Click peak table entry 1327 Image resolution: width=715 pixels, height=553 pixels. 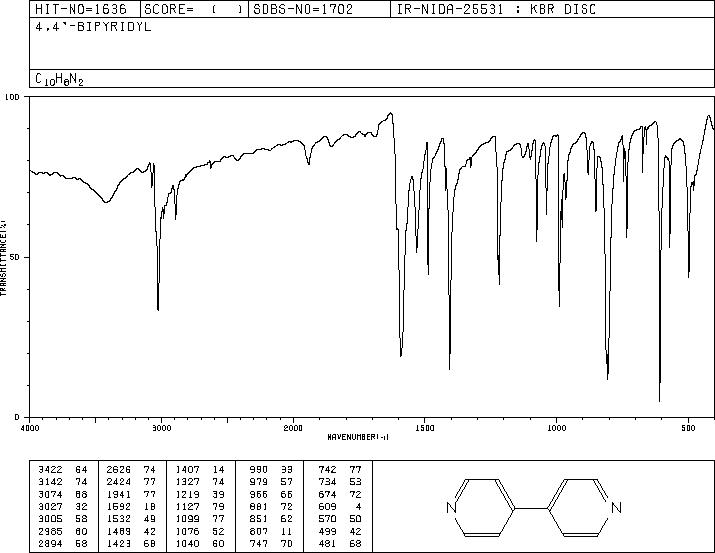[x=187, y=481]
